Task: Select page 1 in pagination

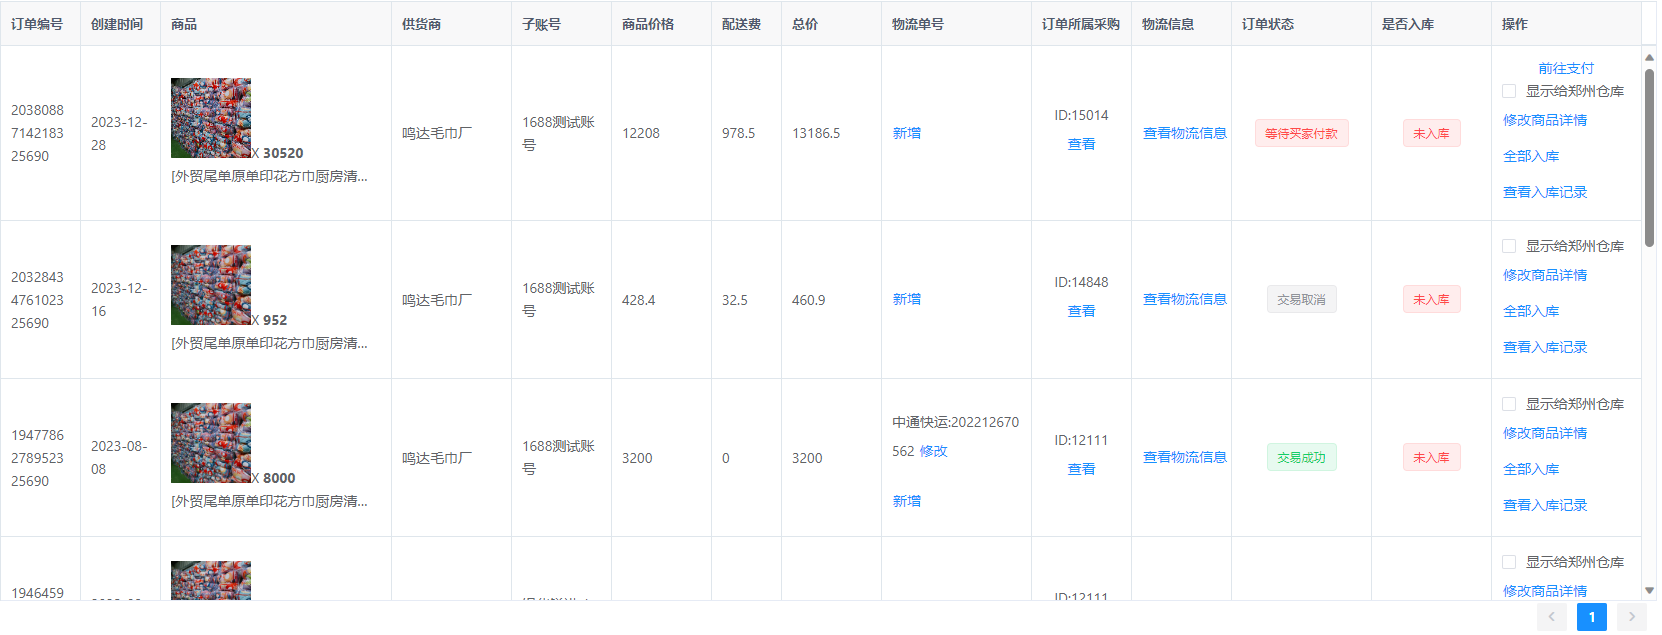Action: tap(1591, 617)
